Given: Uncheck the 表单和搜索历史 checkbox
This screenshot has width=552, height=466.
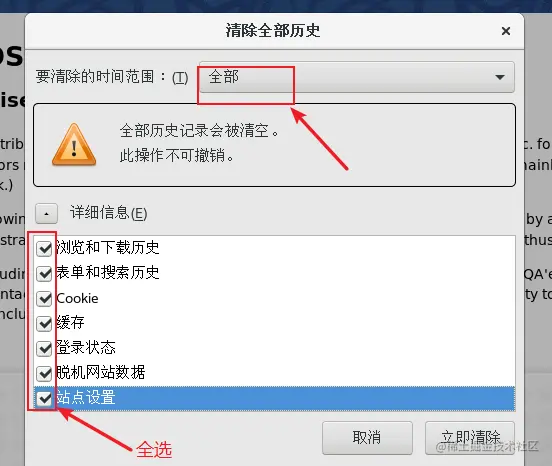Looking at the screenshot, I should point(44,273).
